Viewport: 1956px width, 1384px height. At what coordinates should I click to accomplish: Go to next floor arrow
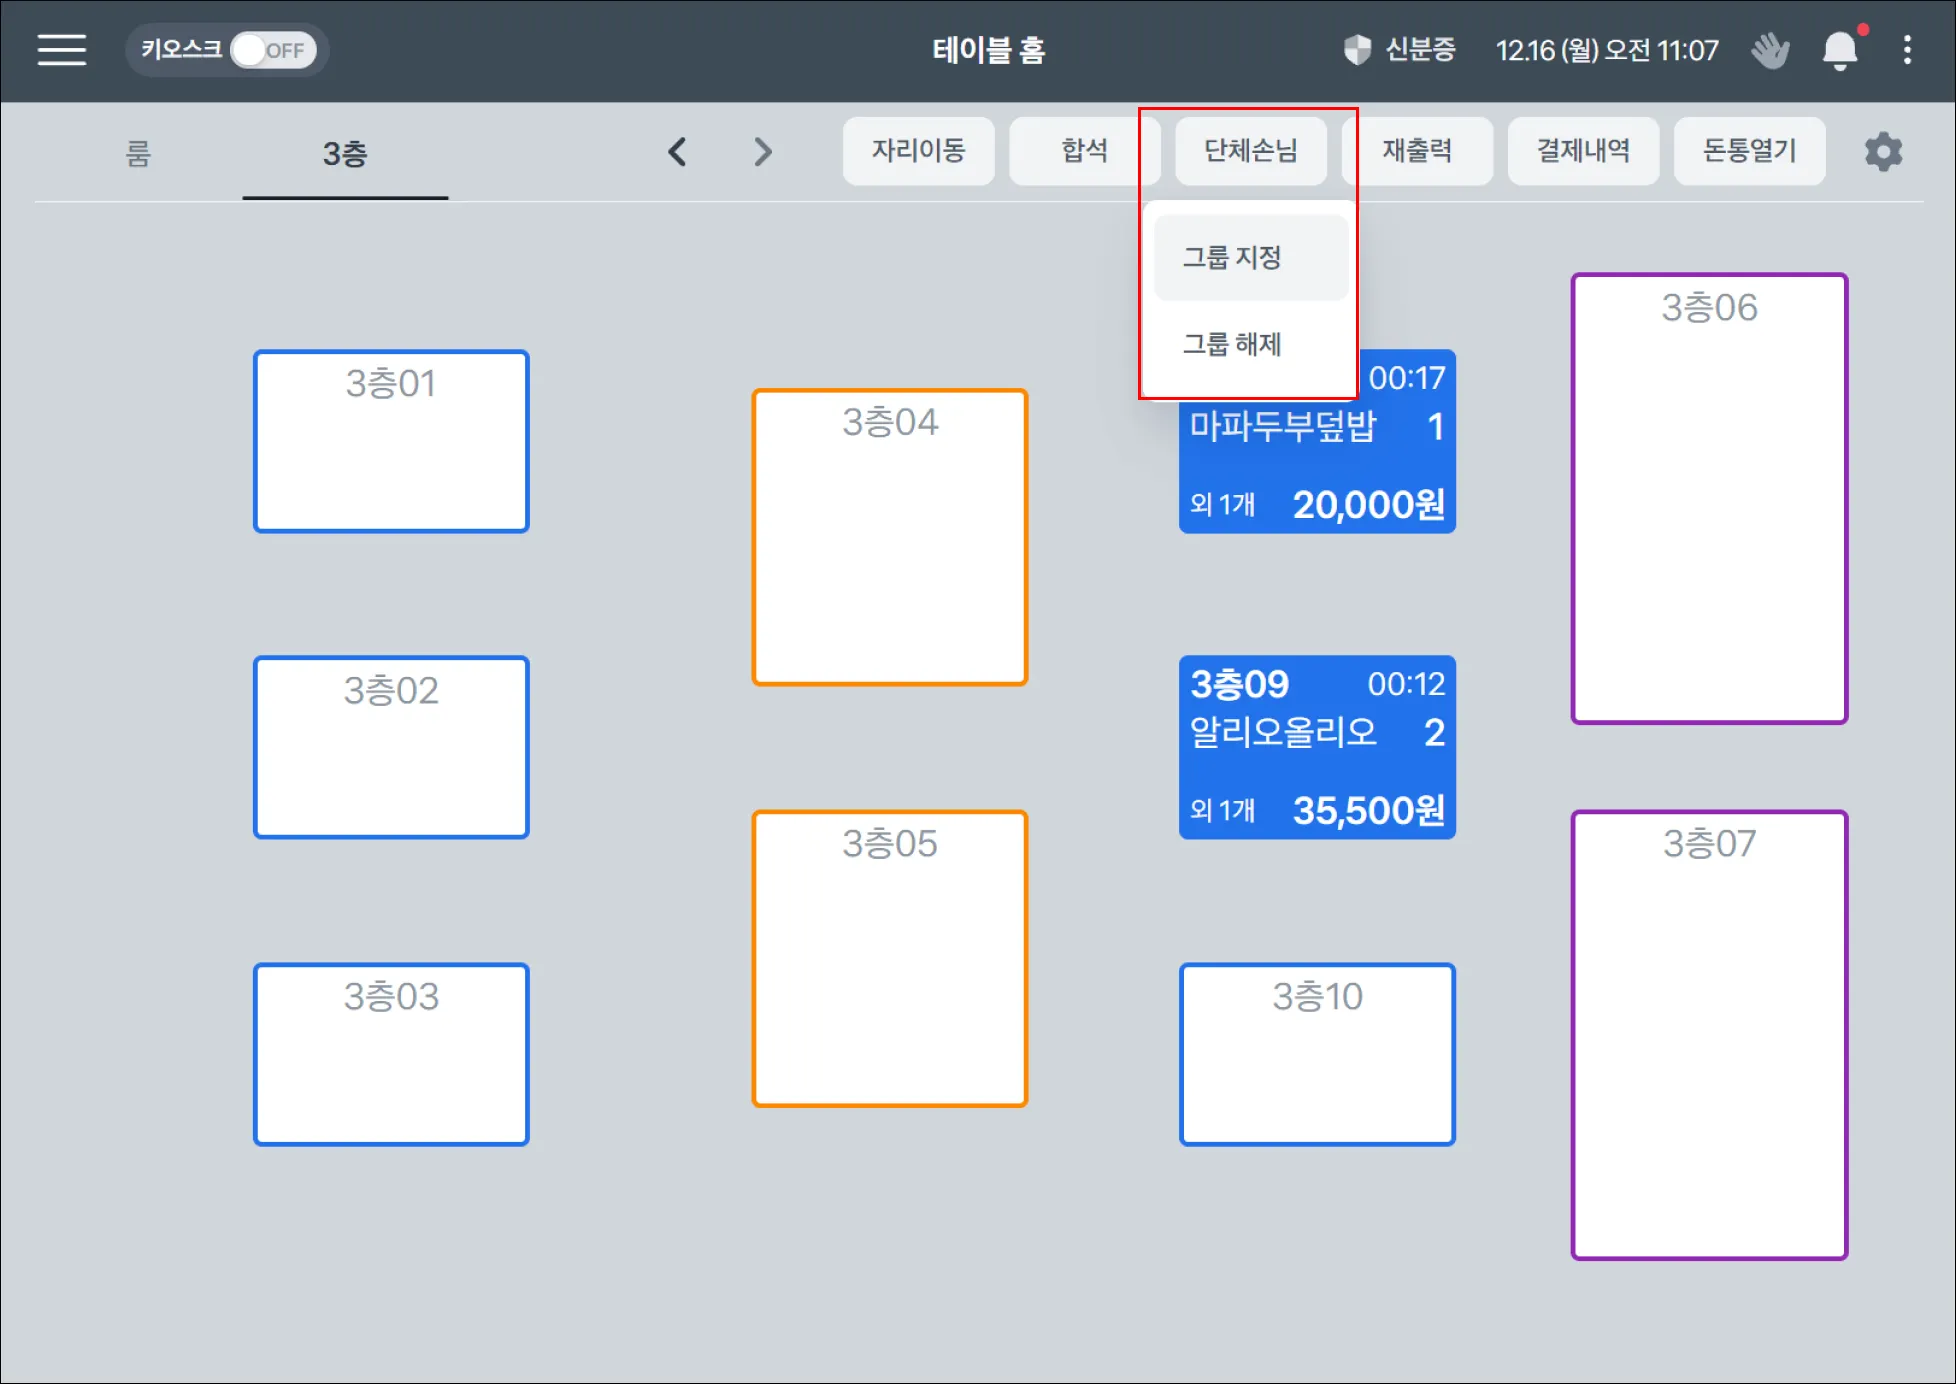coord(763,152)
